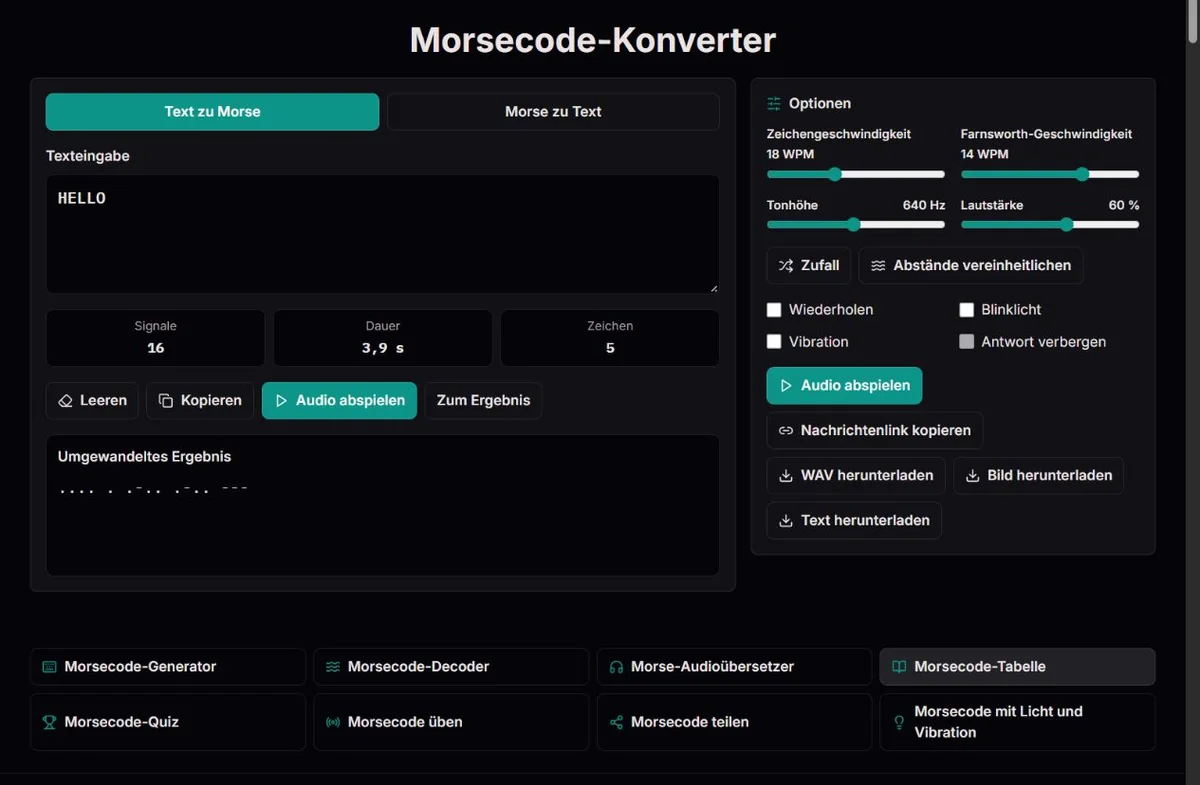Screen dimensions: 1200x785
Task: Click into the Texteingabe field containing HELLO
Action: click(383, 235)
